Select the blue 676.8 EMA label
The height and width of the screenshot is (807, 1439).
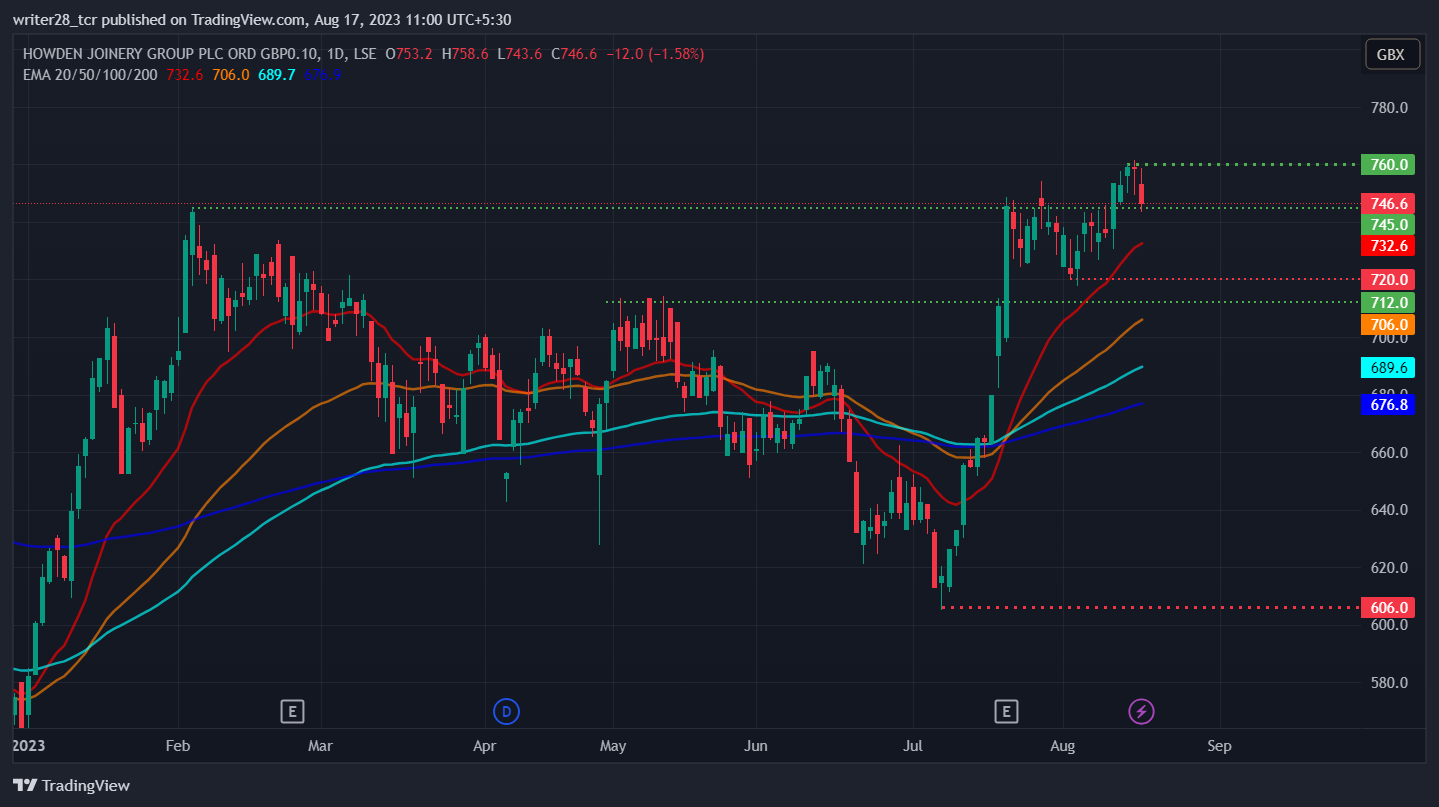click(x=1388, y=404)
